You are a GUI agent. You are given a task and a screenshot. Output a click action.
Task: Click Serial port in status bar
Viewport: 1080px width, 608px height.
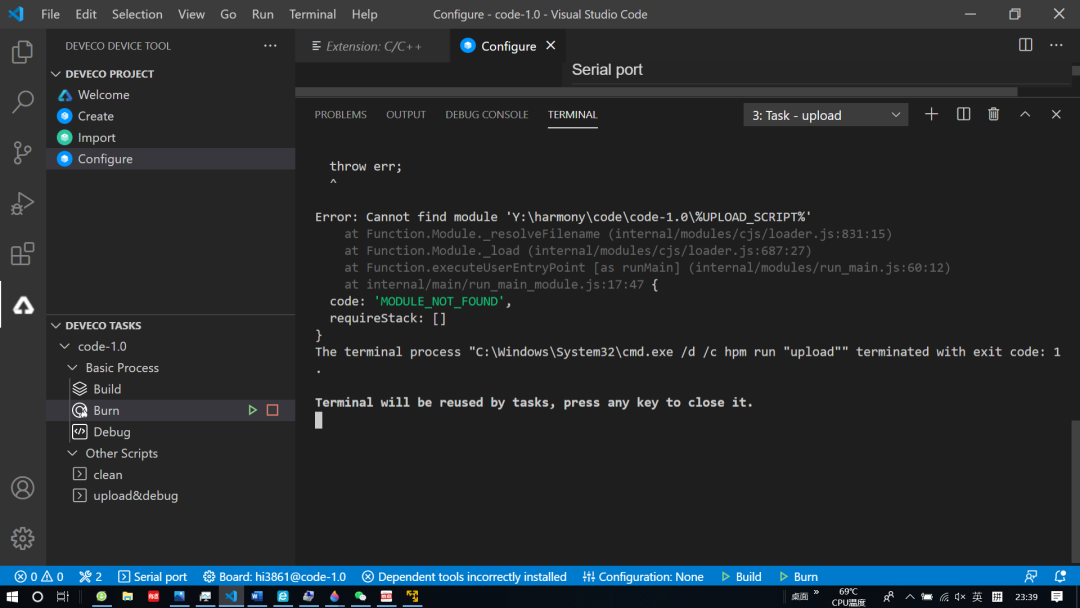152,577
